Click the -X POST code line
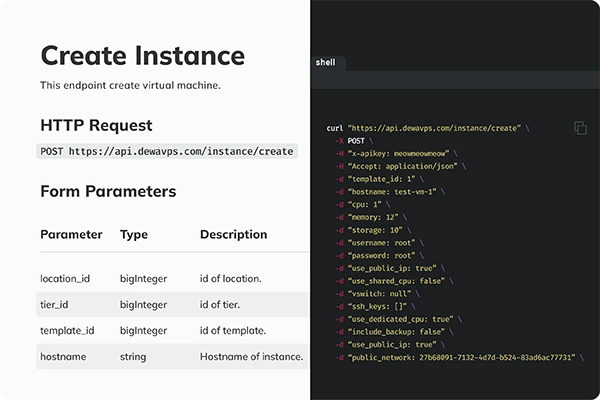 (x=354, y=141)
